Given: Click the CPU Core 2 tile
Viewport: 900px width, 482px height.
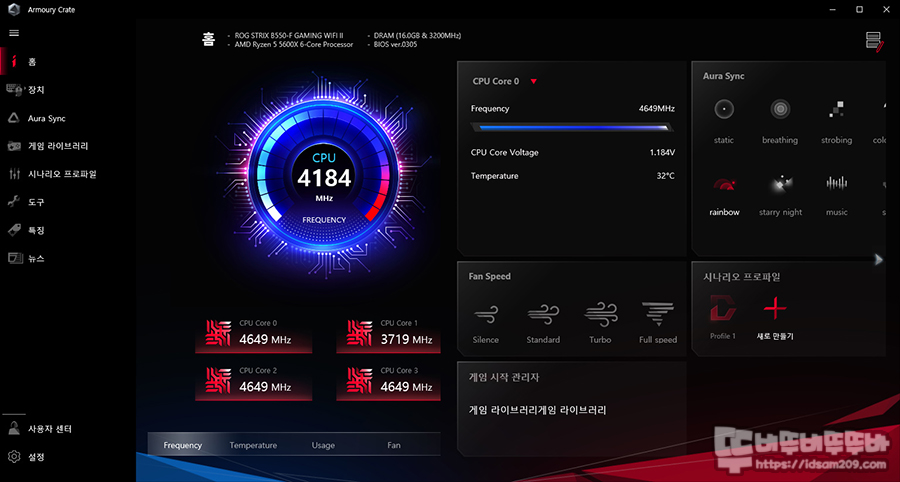Looking at the screenshot, I should [x=254, y=382].
